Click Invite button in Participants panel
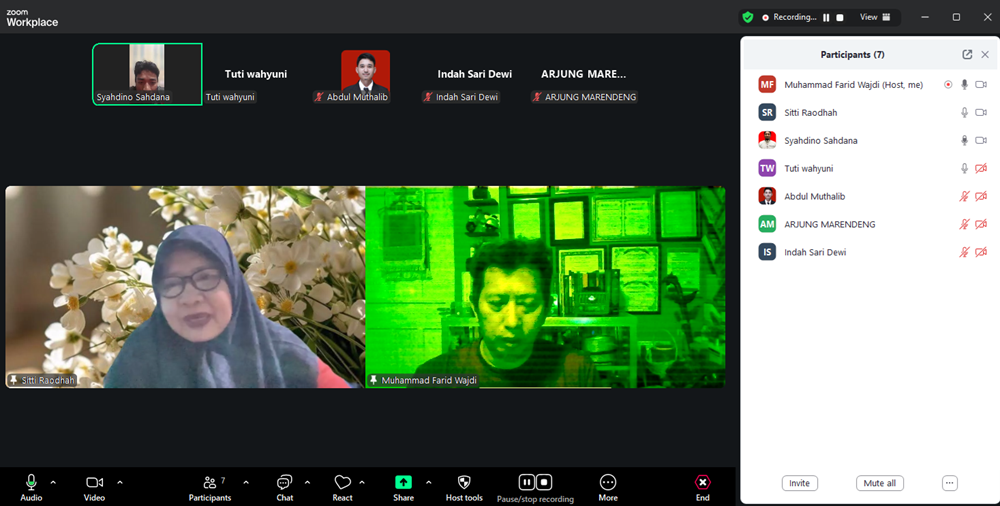1000x506 pixels. click(x=800, y=483)
